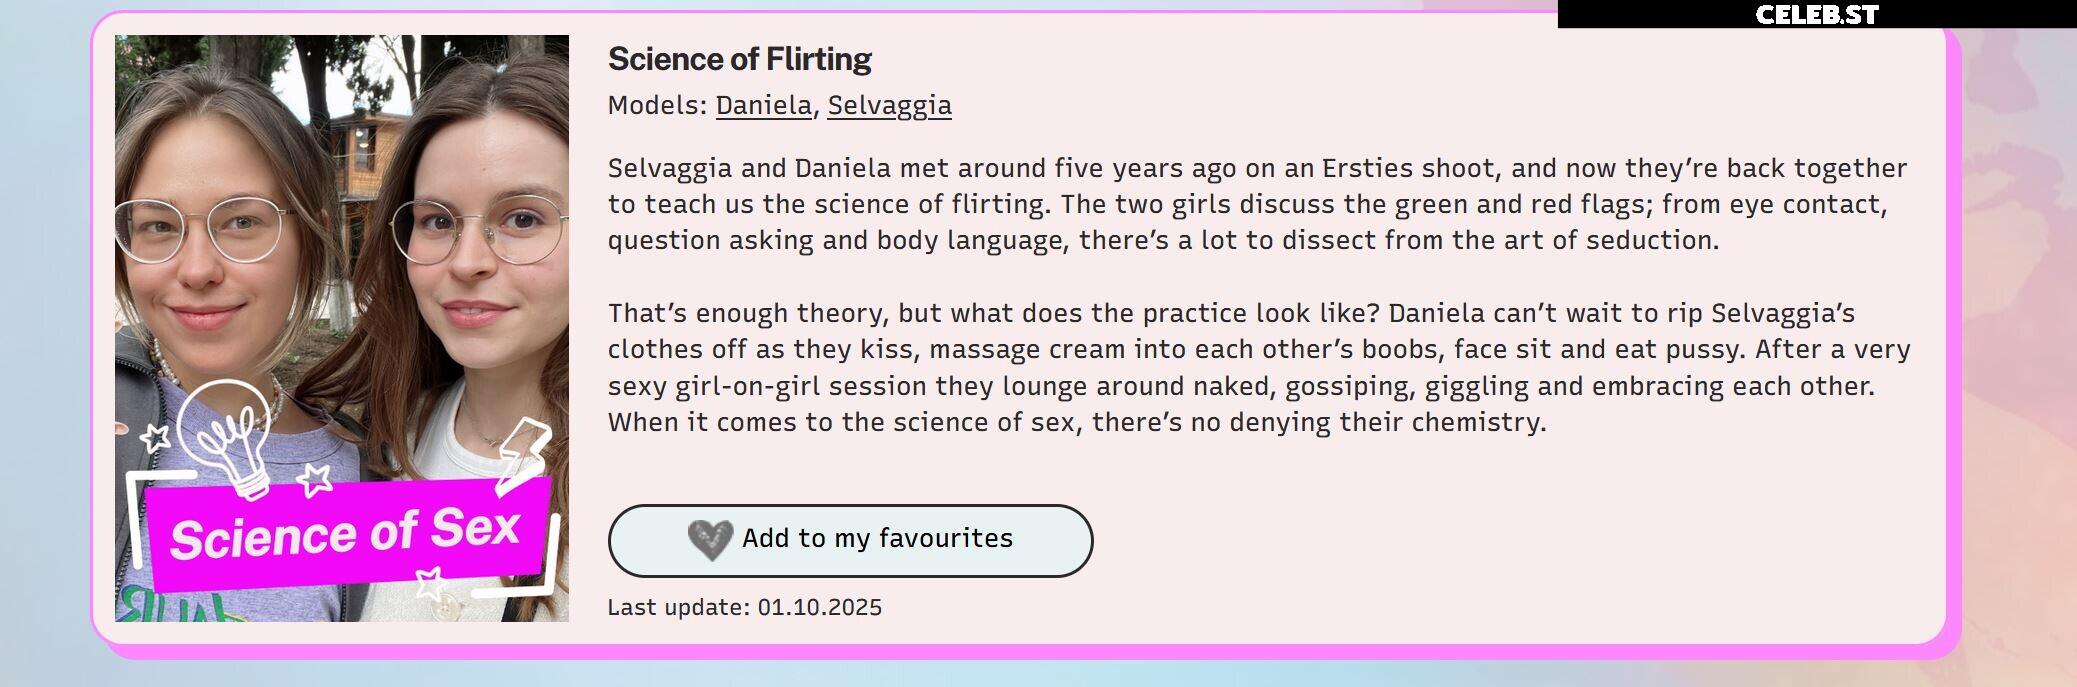
Task: Add this video to my favourites
Action: (x=850, y=540)
